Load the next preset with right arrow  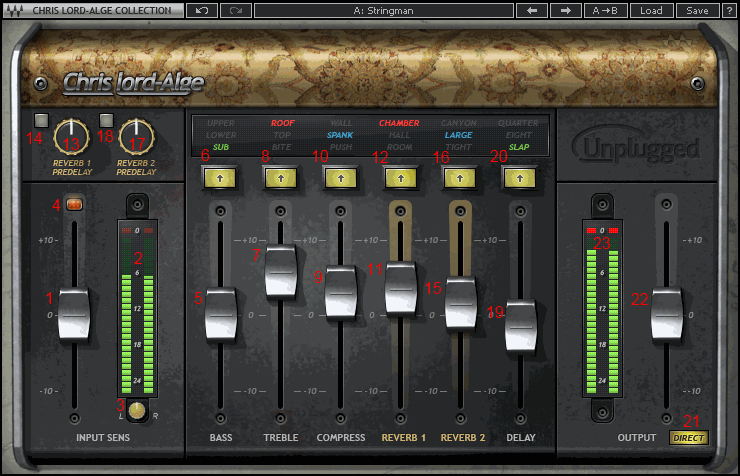tap(565, 10)
